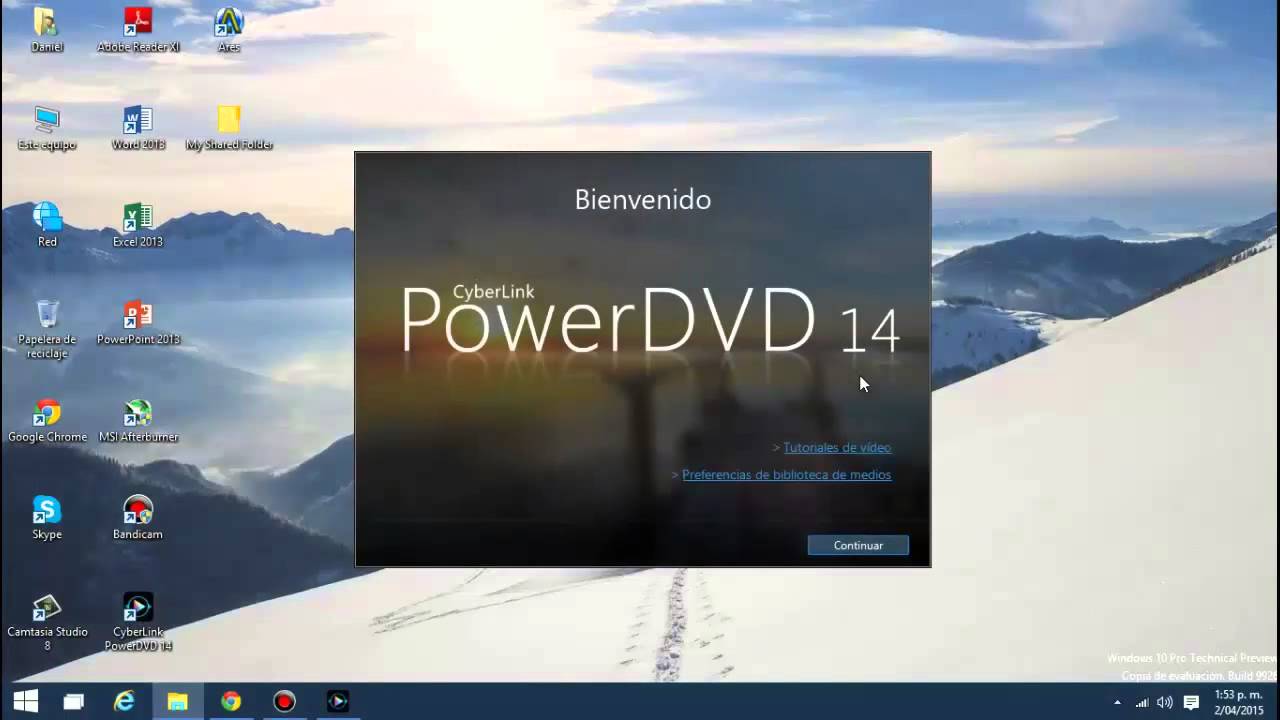Screen dimensions: 1280x720
Task: Show hidden system tray icons
Action: coord(1117,702)
